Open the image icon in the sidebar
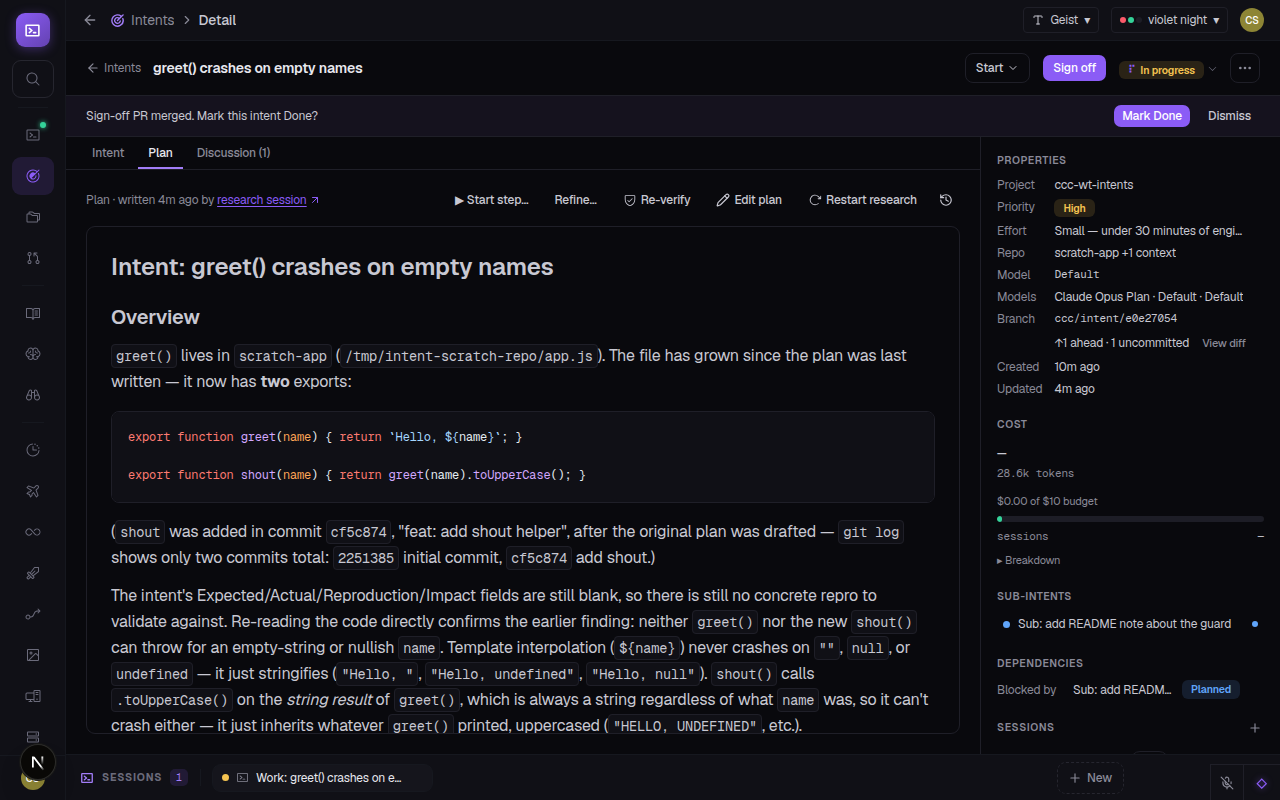Screen dimensions: 1280x800 coord(33,655)
